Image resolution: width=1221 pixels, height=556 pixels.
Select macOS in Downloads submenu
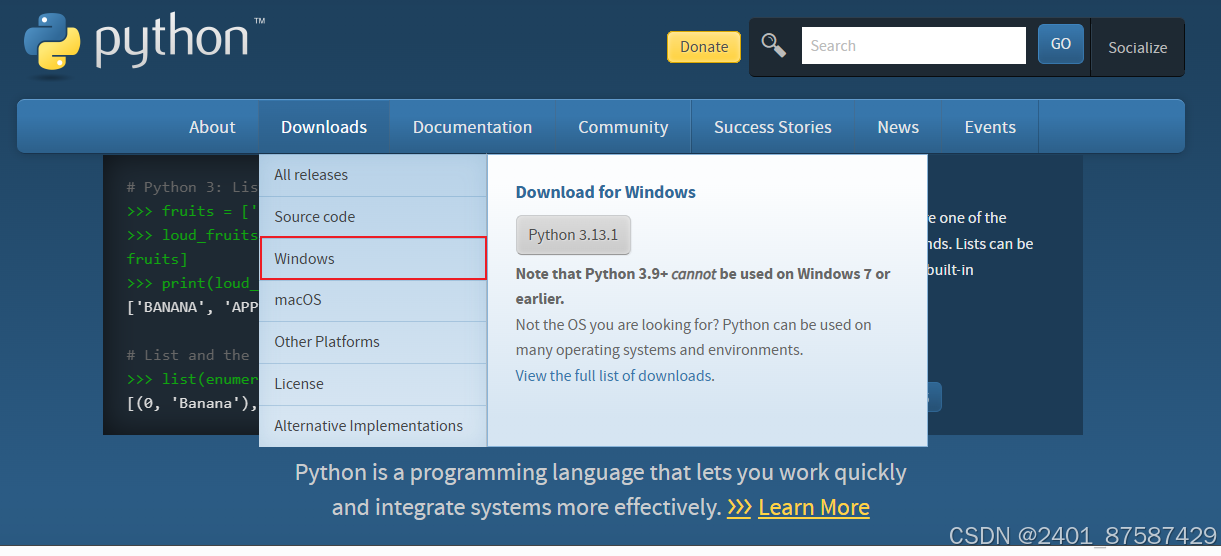373,300
